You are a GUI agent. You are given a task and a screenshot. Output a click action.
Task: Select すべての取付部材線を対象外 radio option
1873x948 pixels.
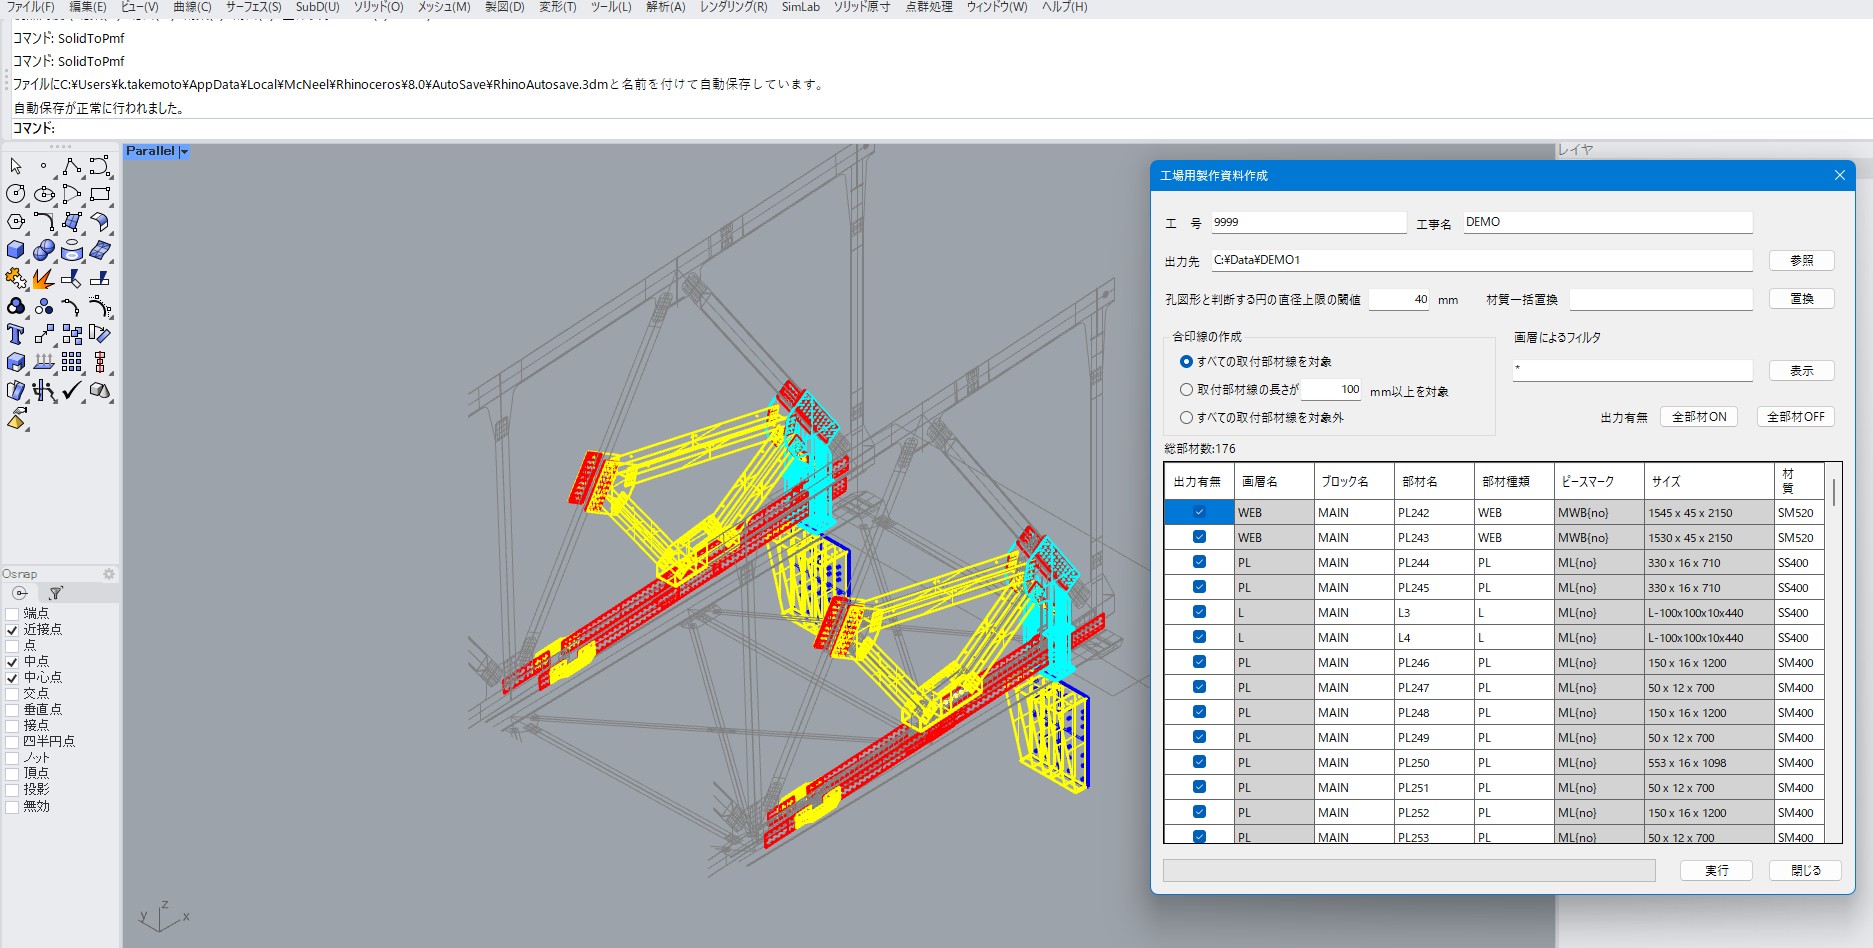click(x=1186, y=418)
